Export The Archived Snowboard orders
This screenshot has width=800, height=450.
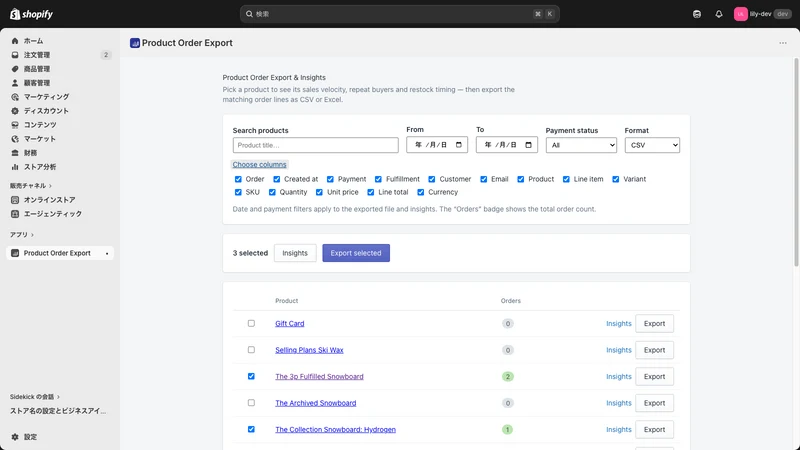click(x=654, y=403)
